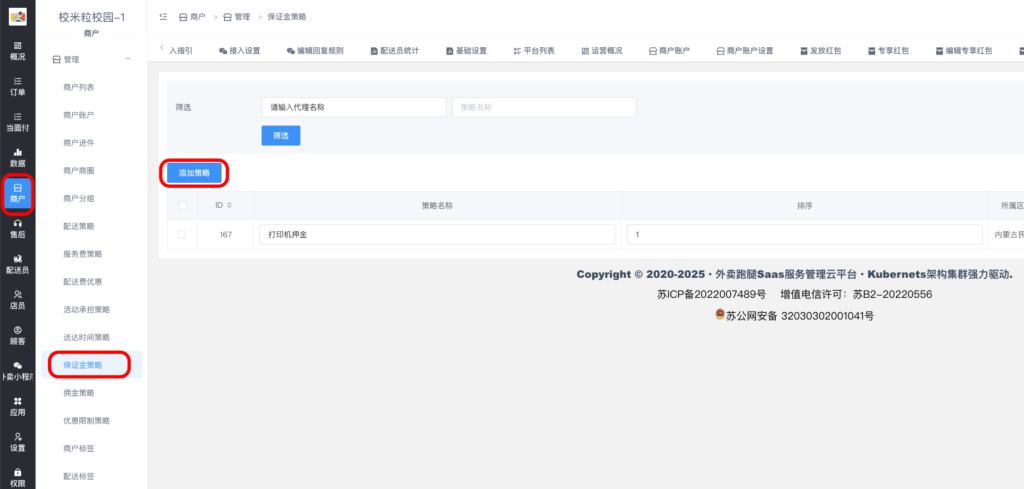Click the 商户 breadcrumb link
The image size is (1024, 489).
[193, 17]
